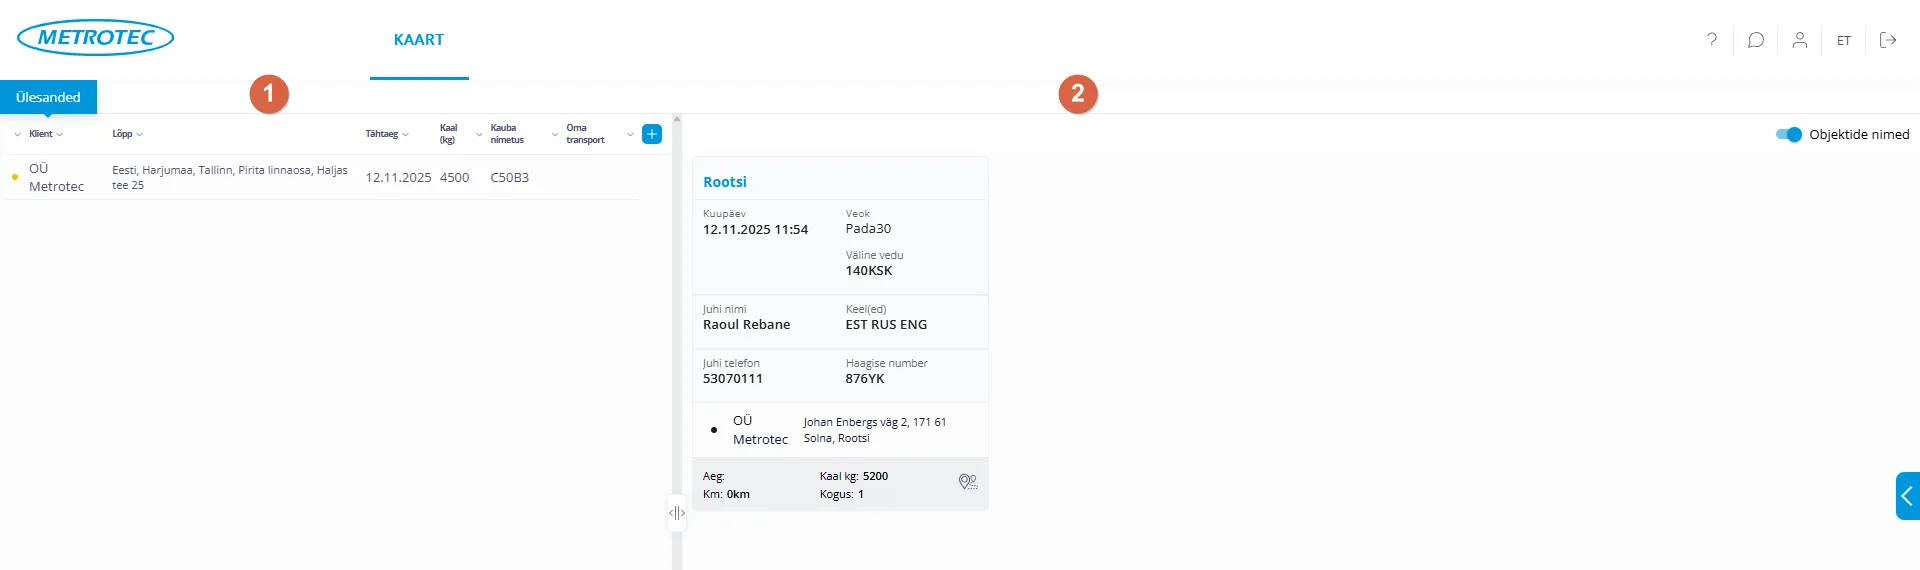This screenshot has height=570, width=1920.
Task: Click the map route icon on Rootsi card
Action: pos(967,482)
